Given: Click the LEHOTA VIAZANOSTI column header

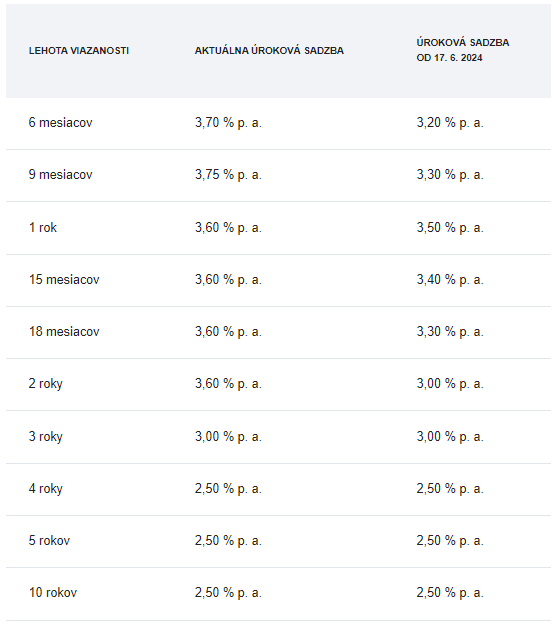Looking at the screenshot, I should click(x=79, y=51).
